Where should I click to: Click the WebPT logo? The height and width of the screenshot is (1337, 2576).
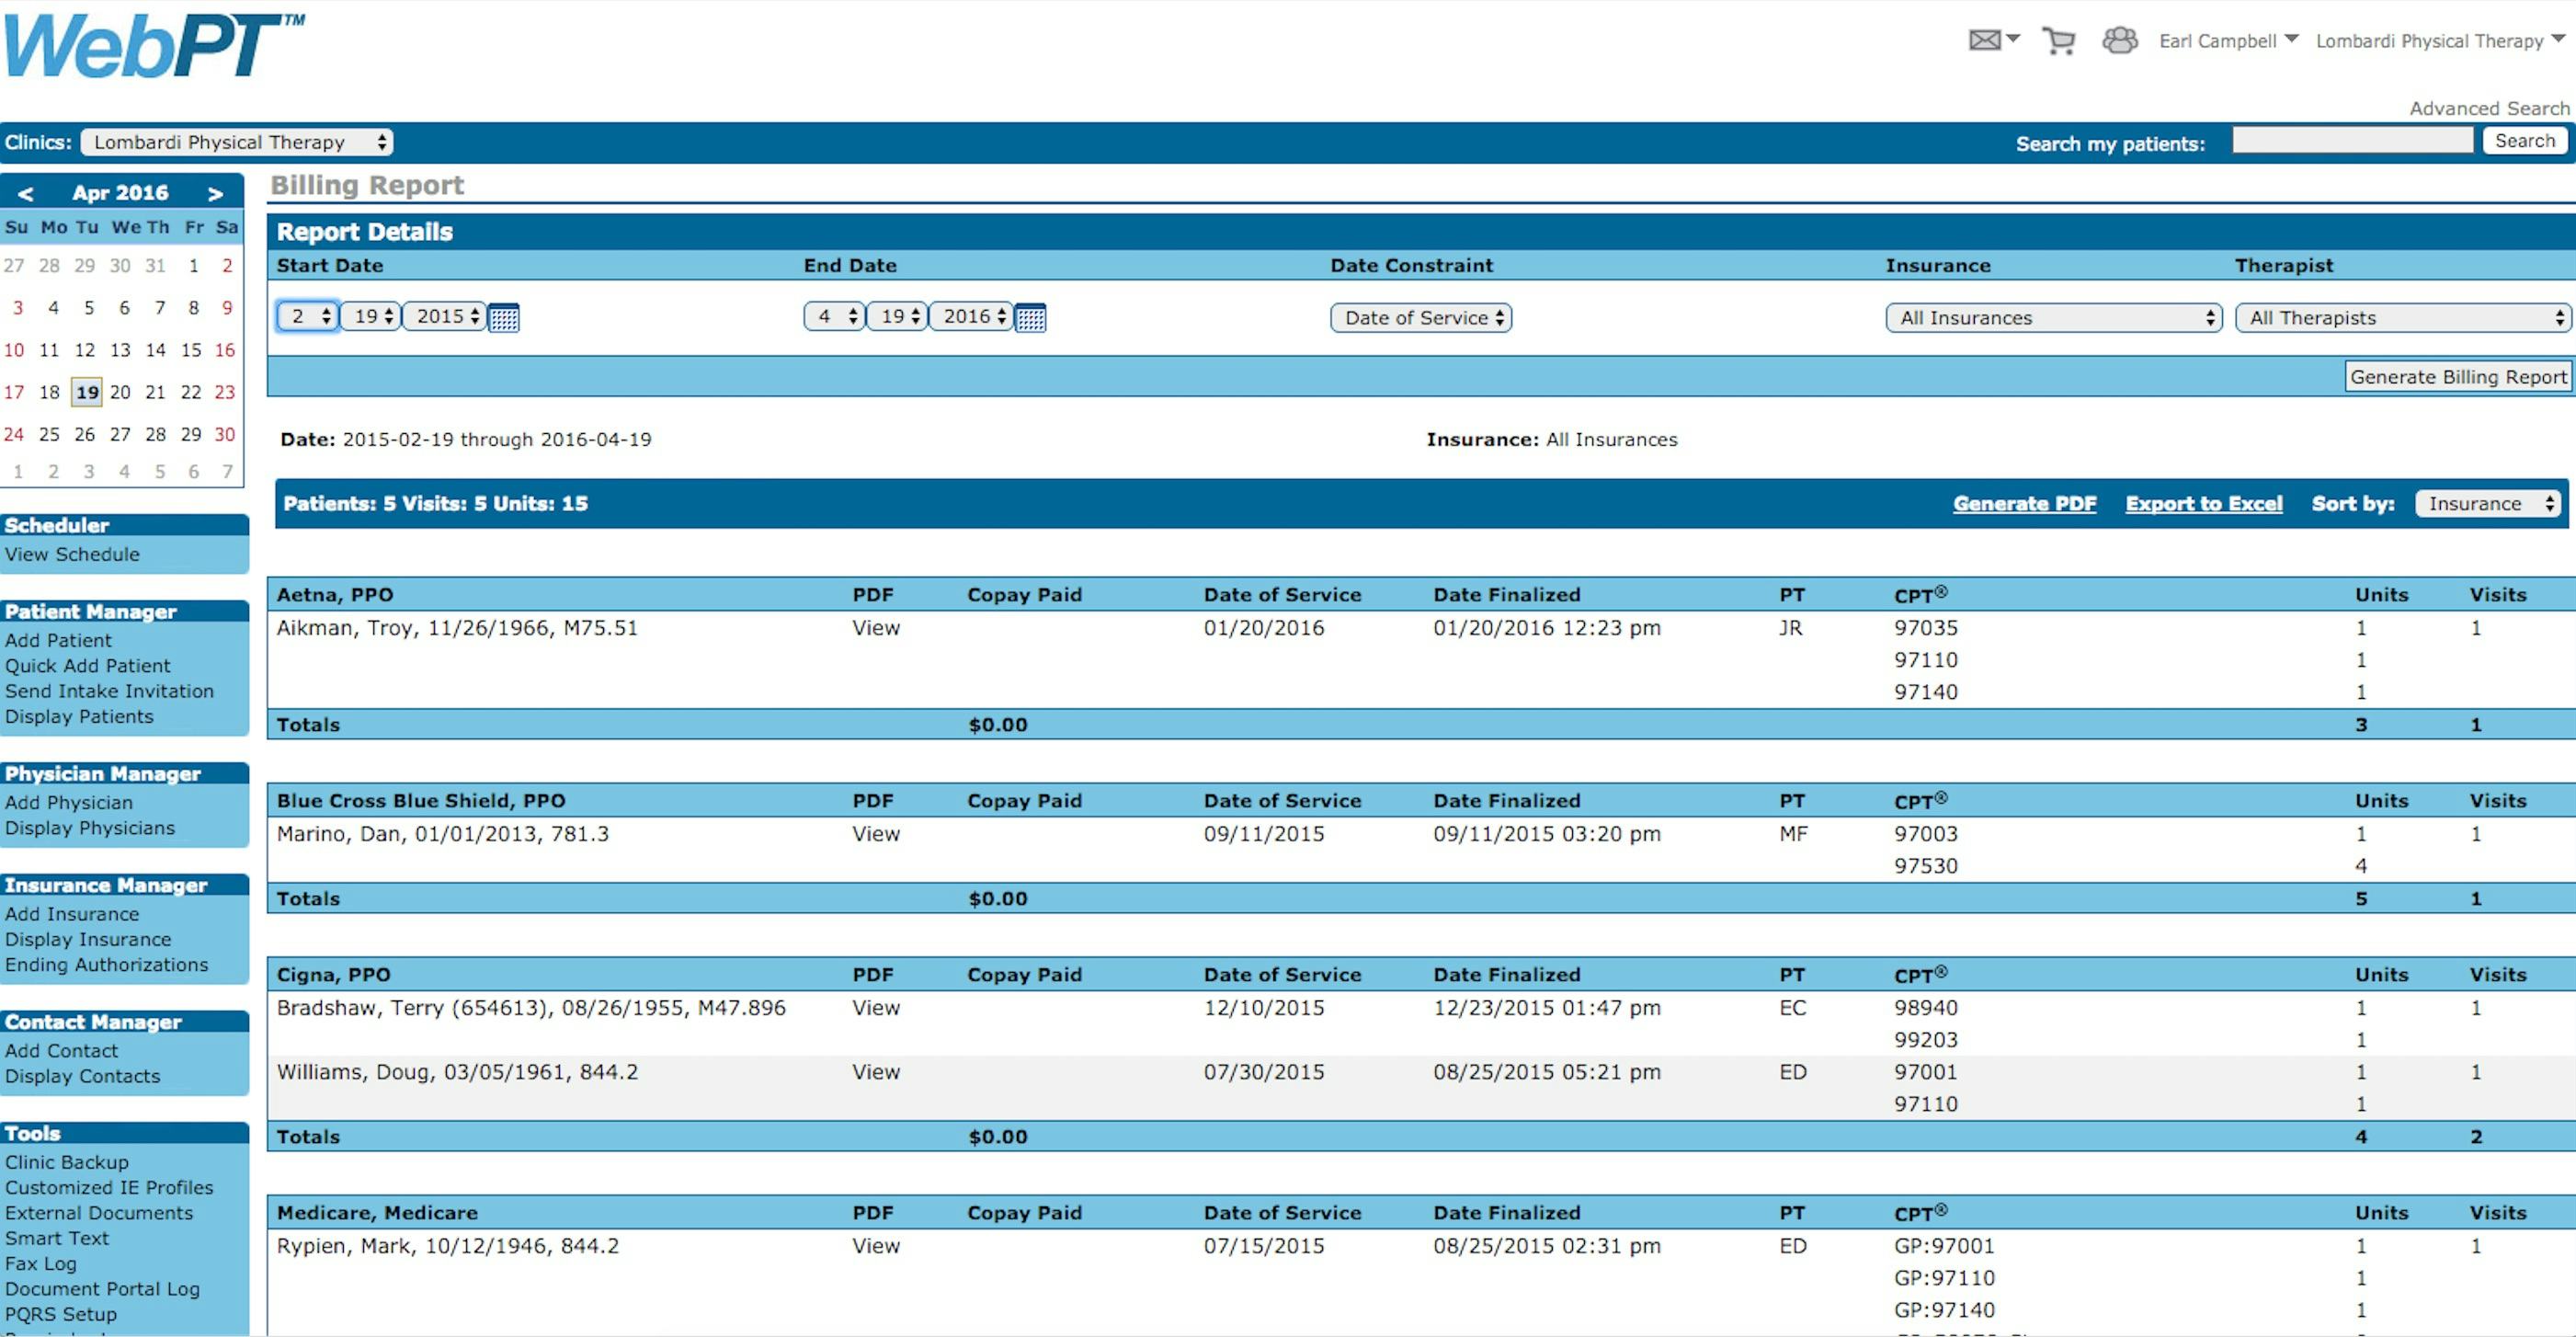[153, 45]
